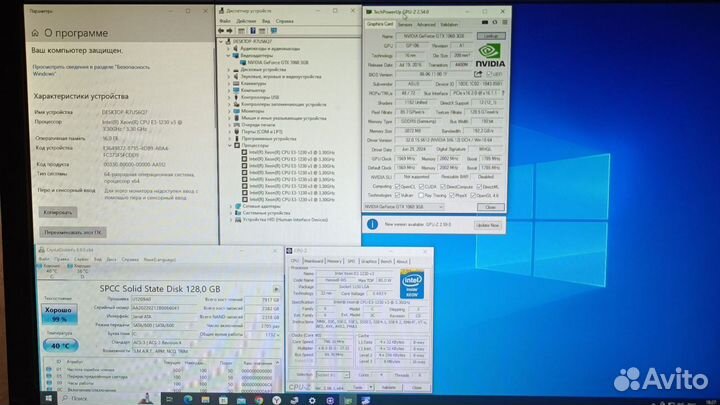
Task: Click the Хорошо 99% health status in CrystalDiskInfo
Action: [x=59, y=315]
